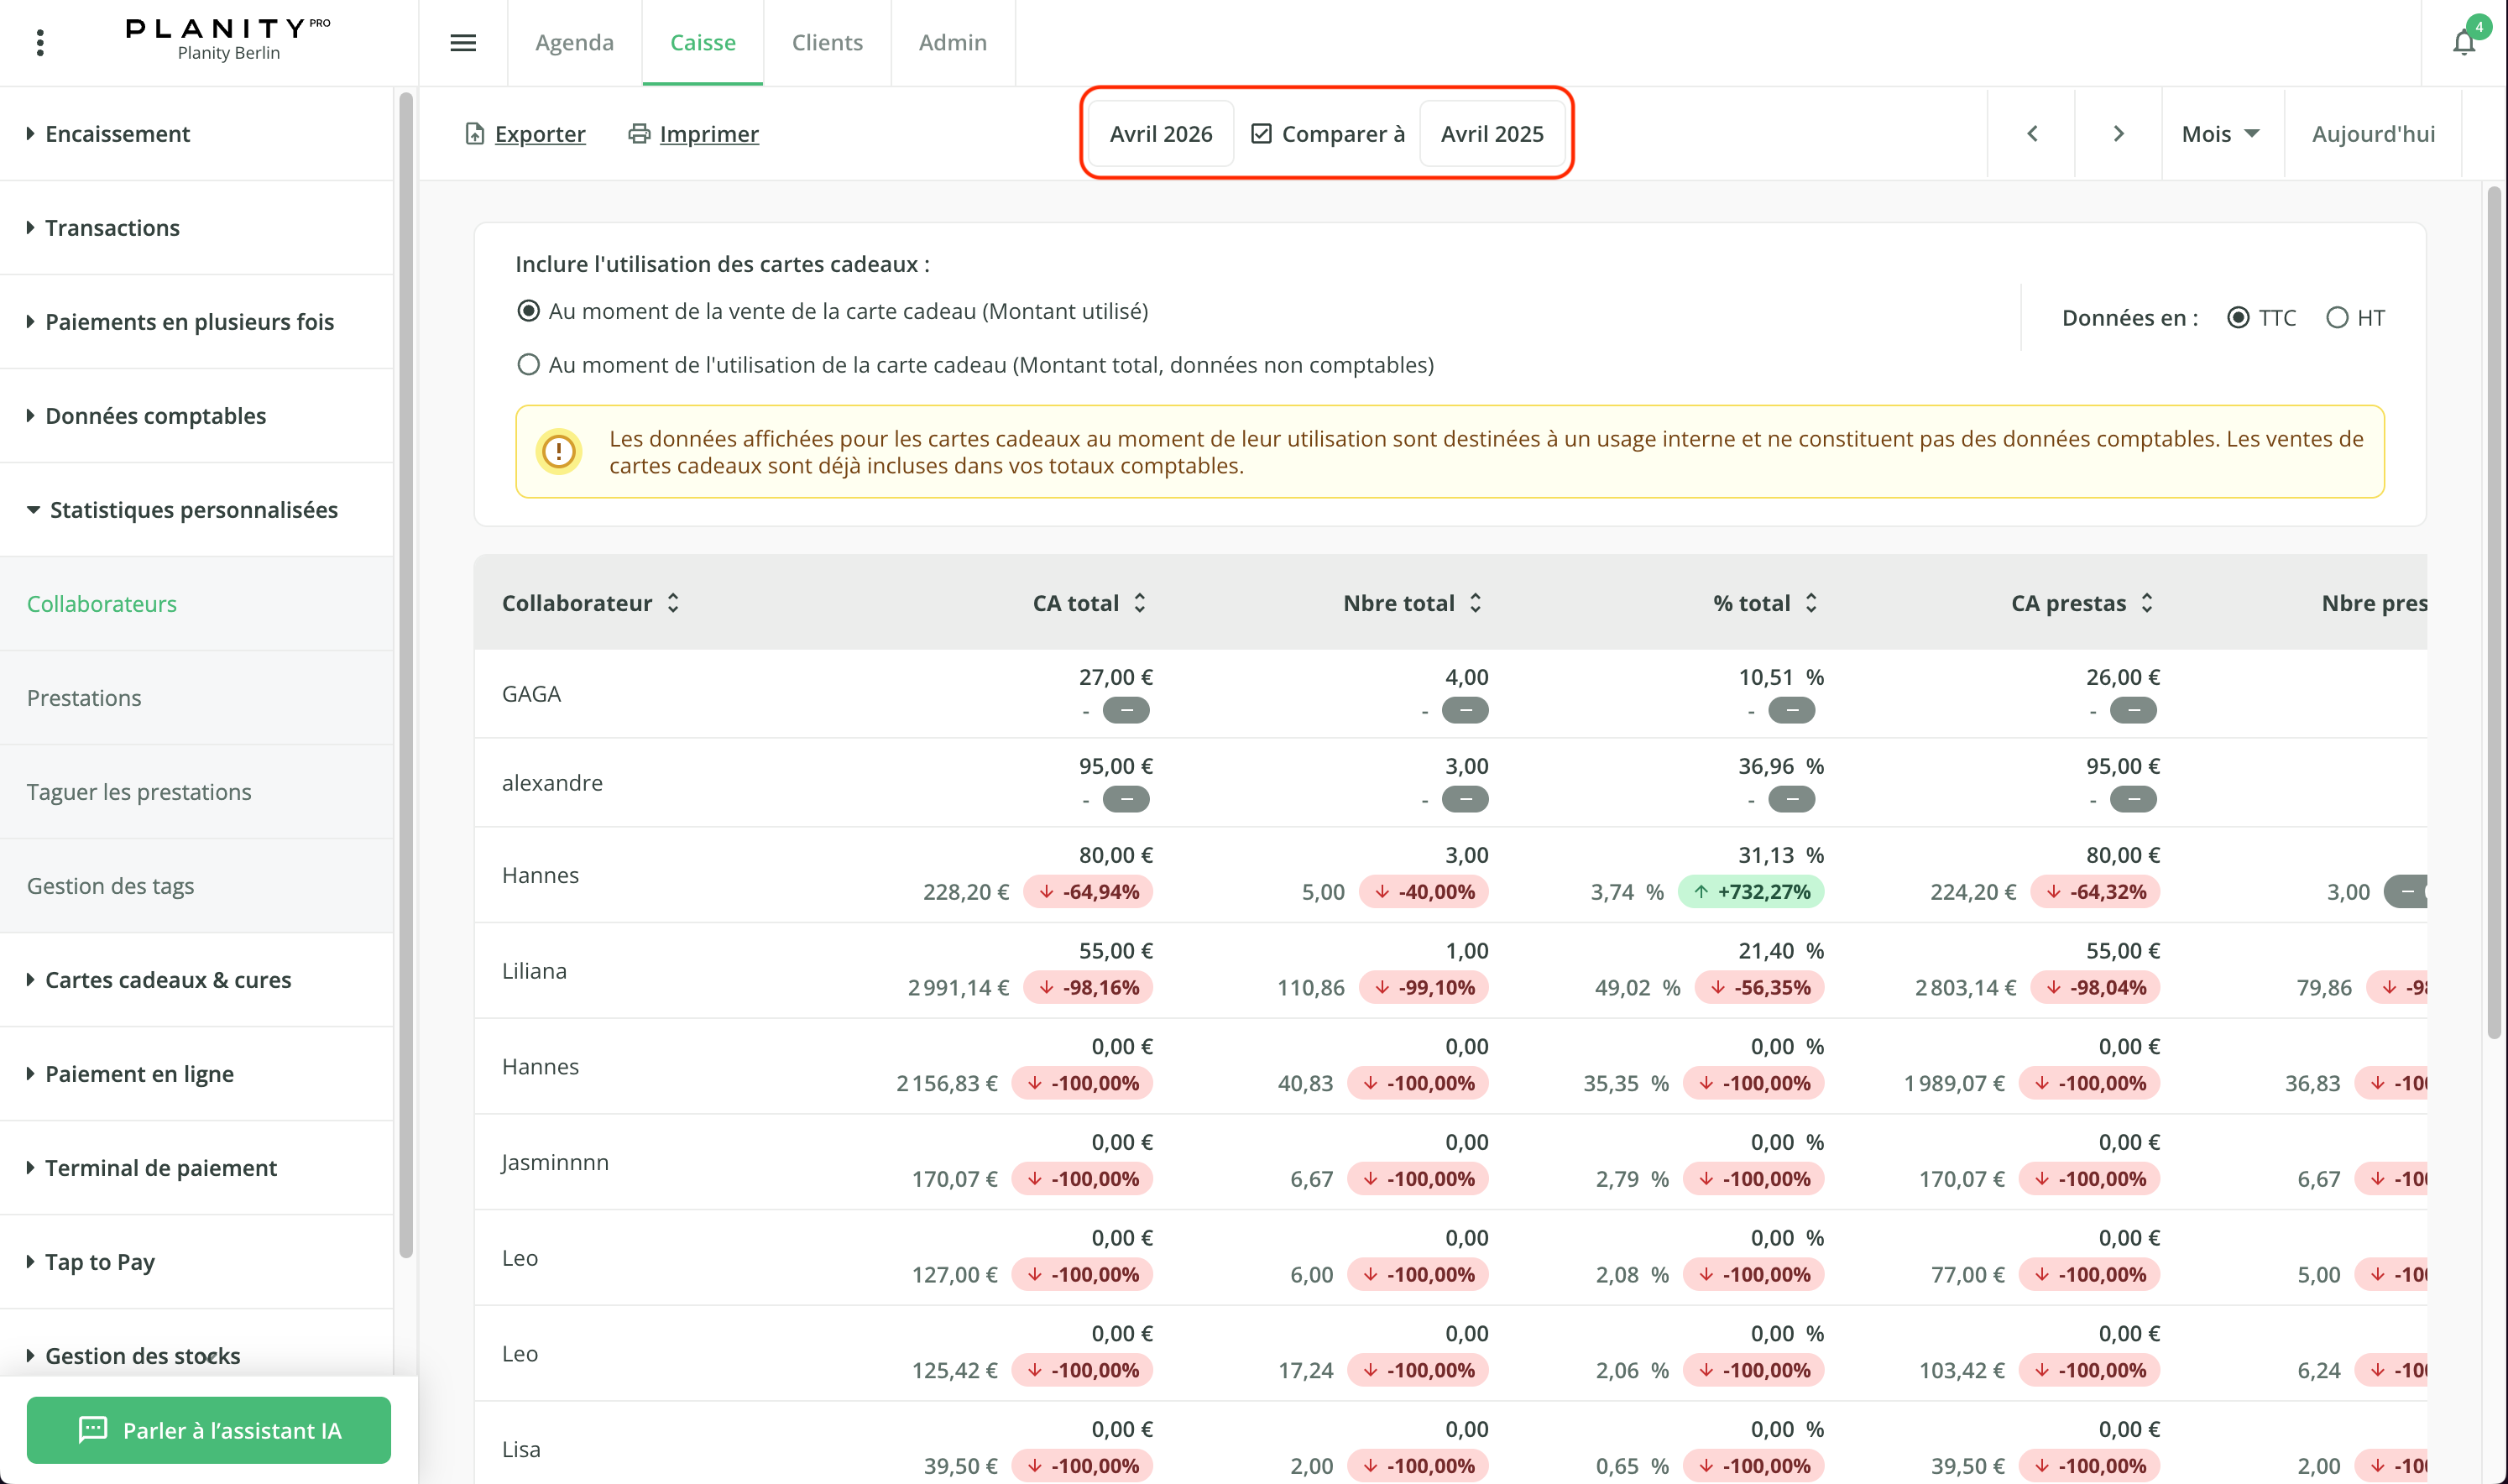
Task: Click the Imprimer link
Action: (x=709, y=134)
